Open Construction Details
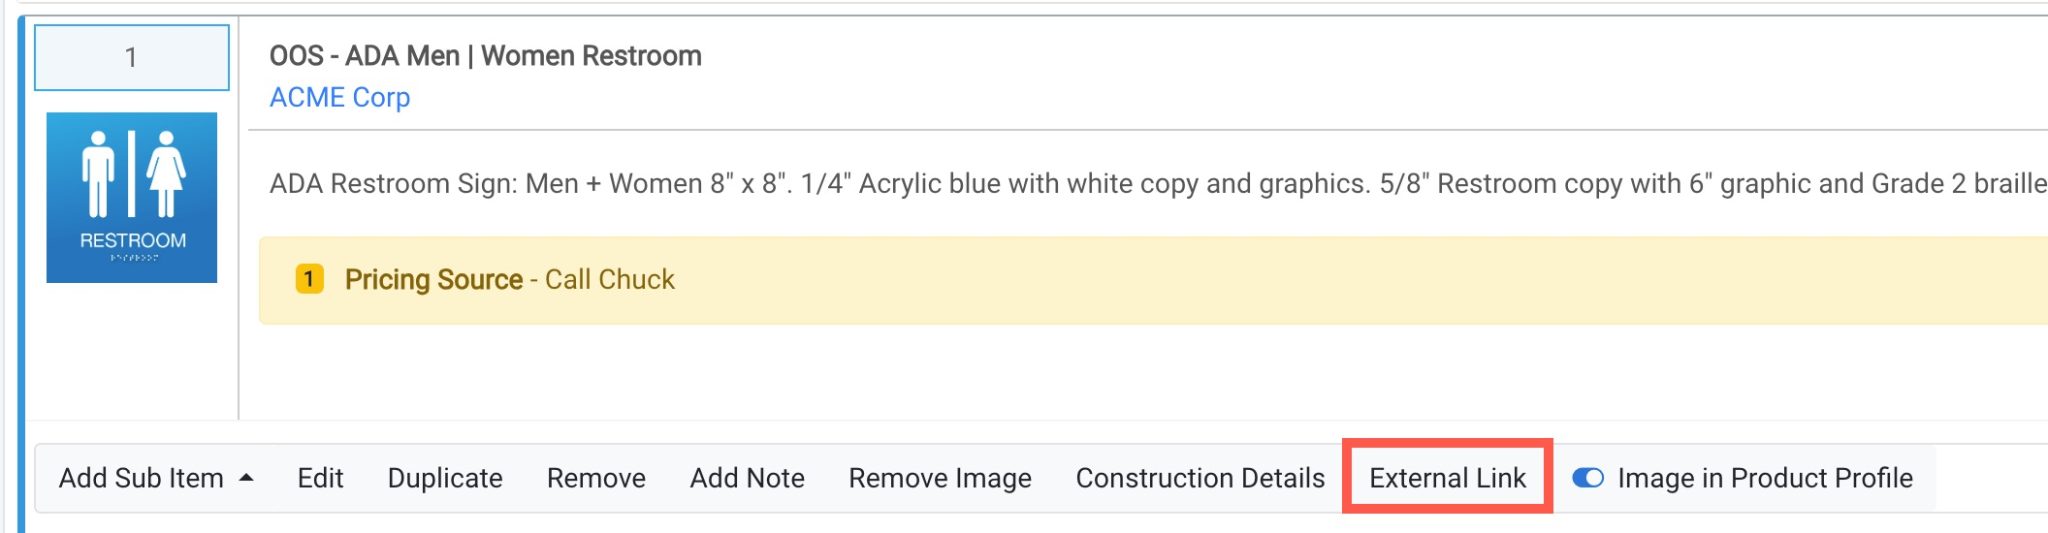 click(1200, 478)
